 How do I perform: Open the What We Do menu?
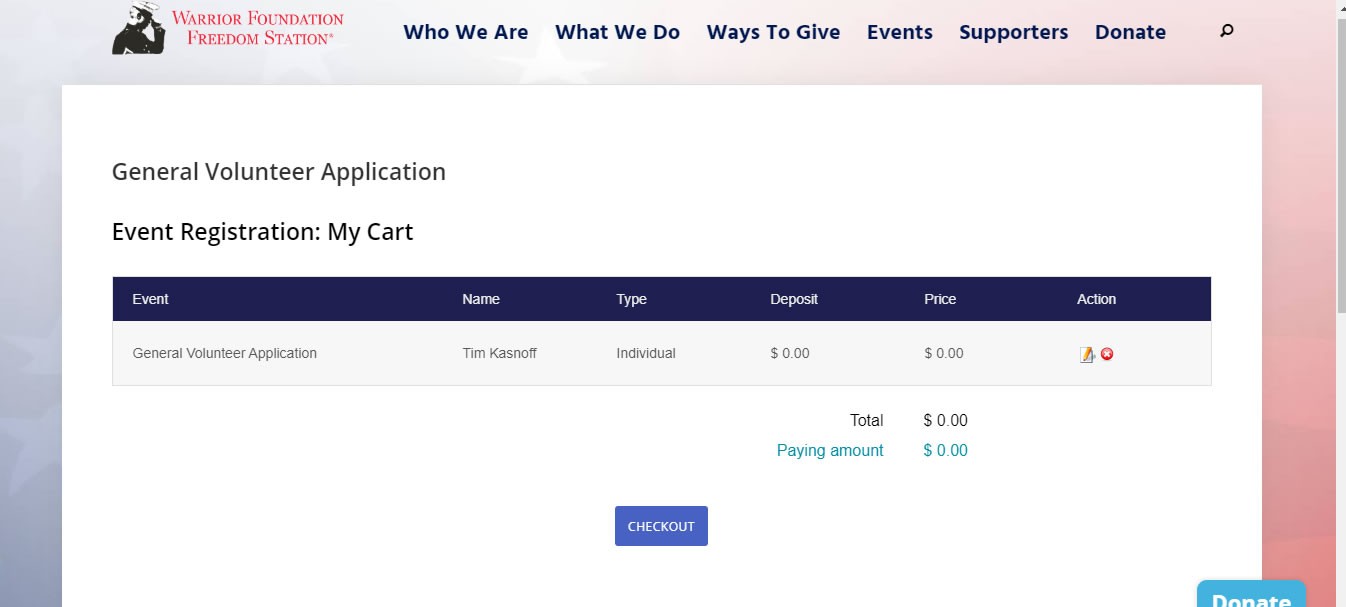(x=617, y=32)
